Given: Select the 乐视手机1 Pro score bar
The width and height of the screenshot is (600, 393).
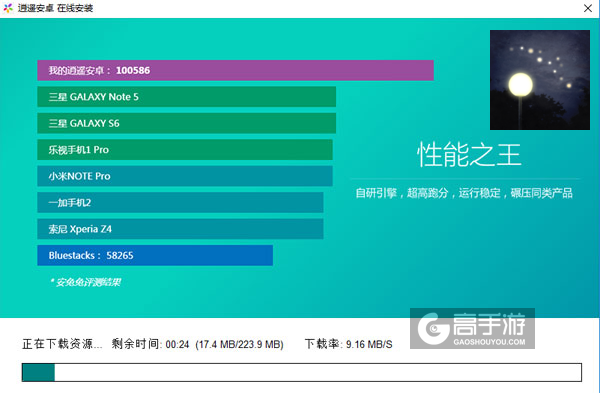Looking at the screenshot, I should pos(185,150).
